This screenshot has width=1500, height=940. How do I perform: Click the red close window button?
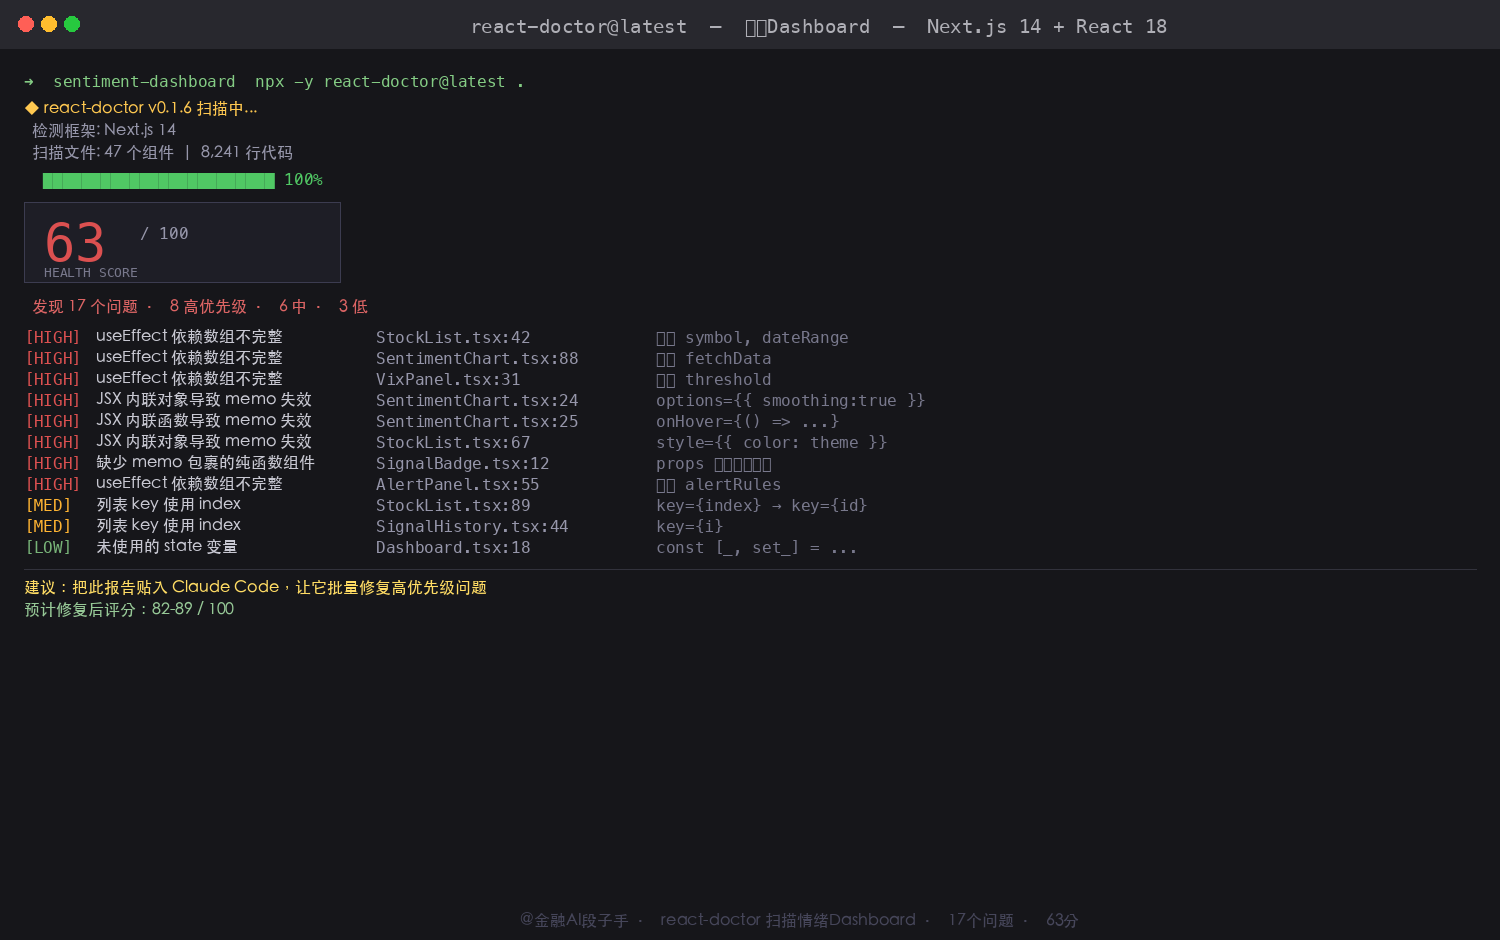click(x=26, y=24)
